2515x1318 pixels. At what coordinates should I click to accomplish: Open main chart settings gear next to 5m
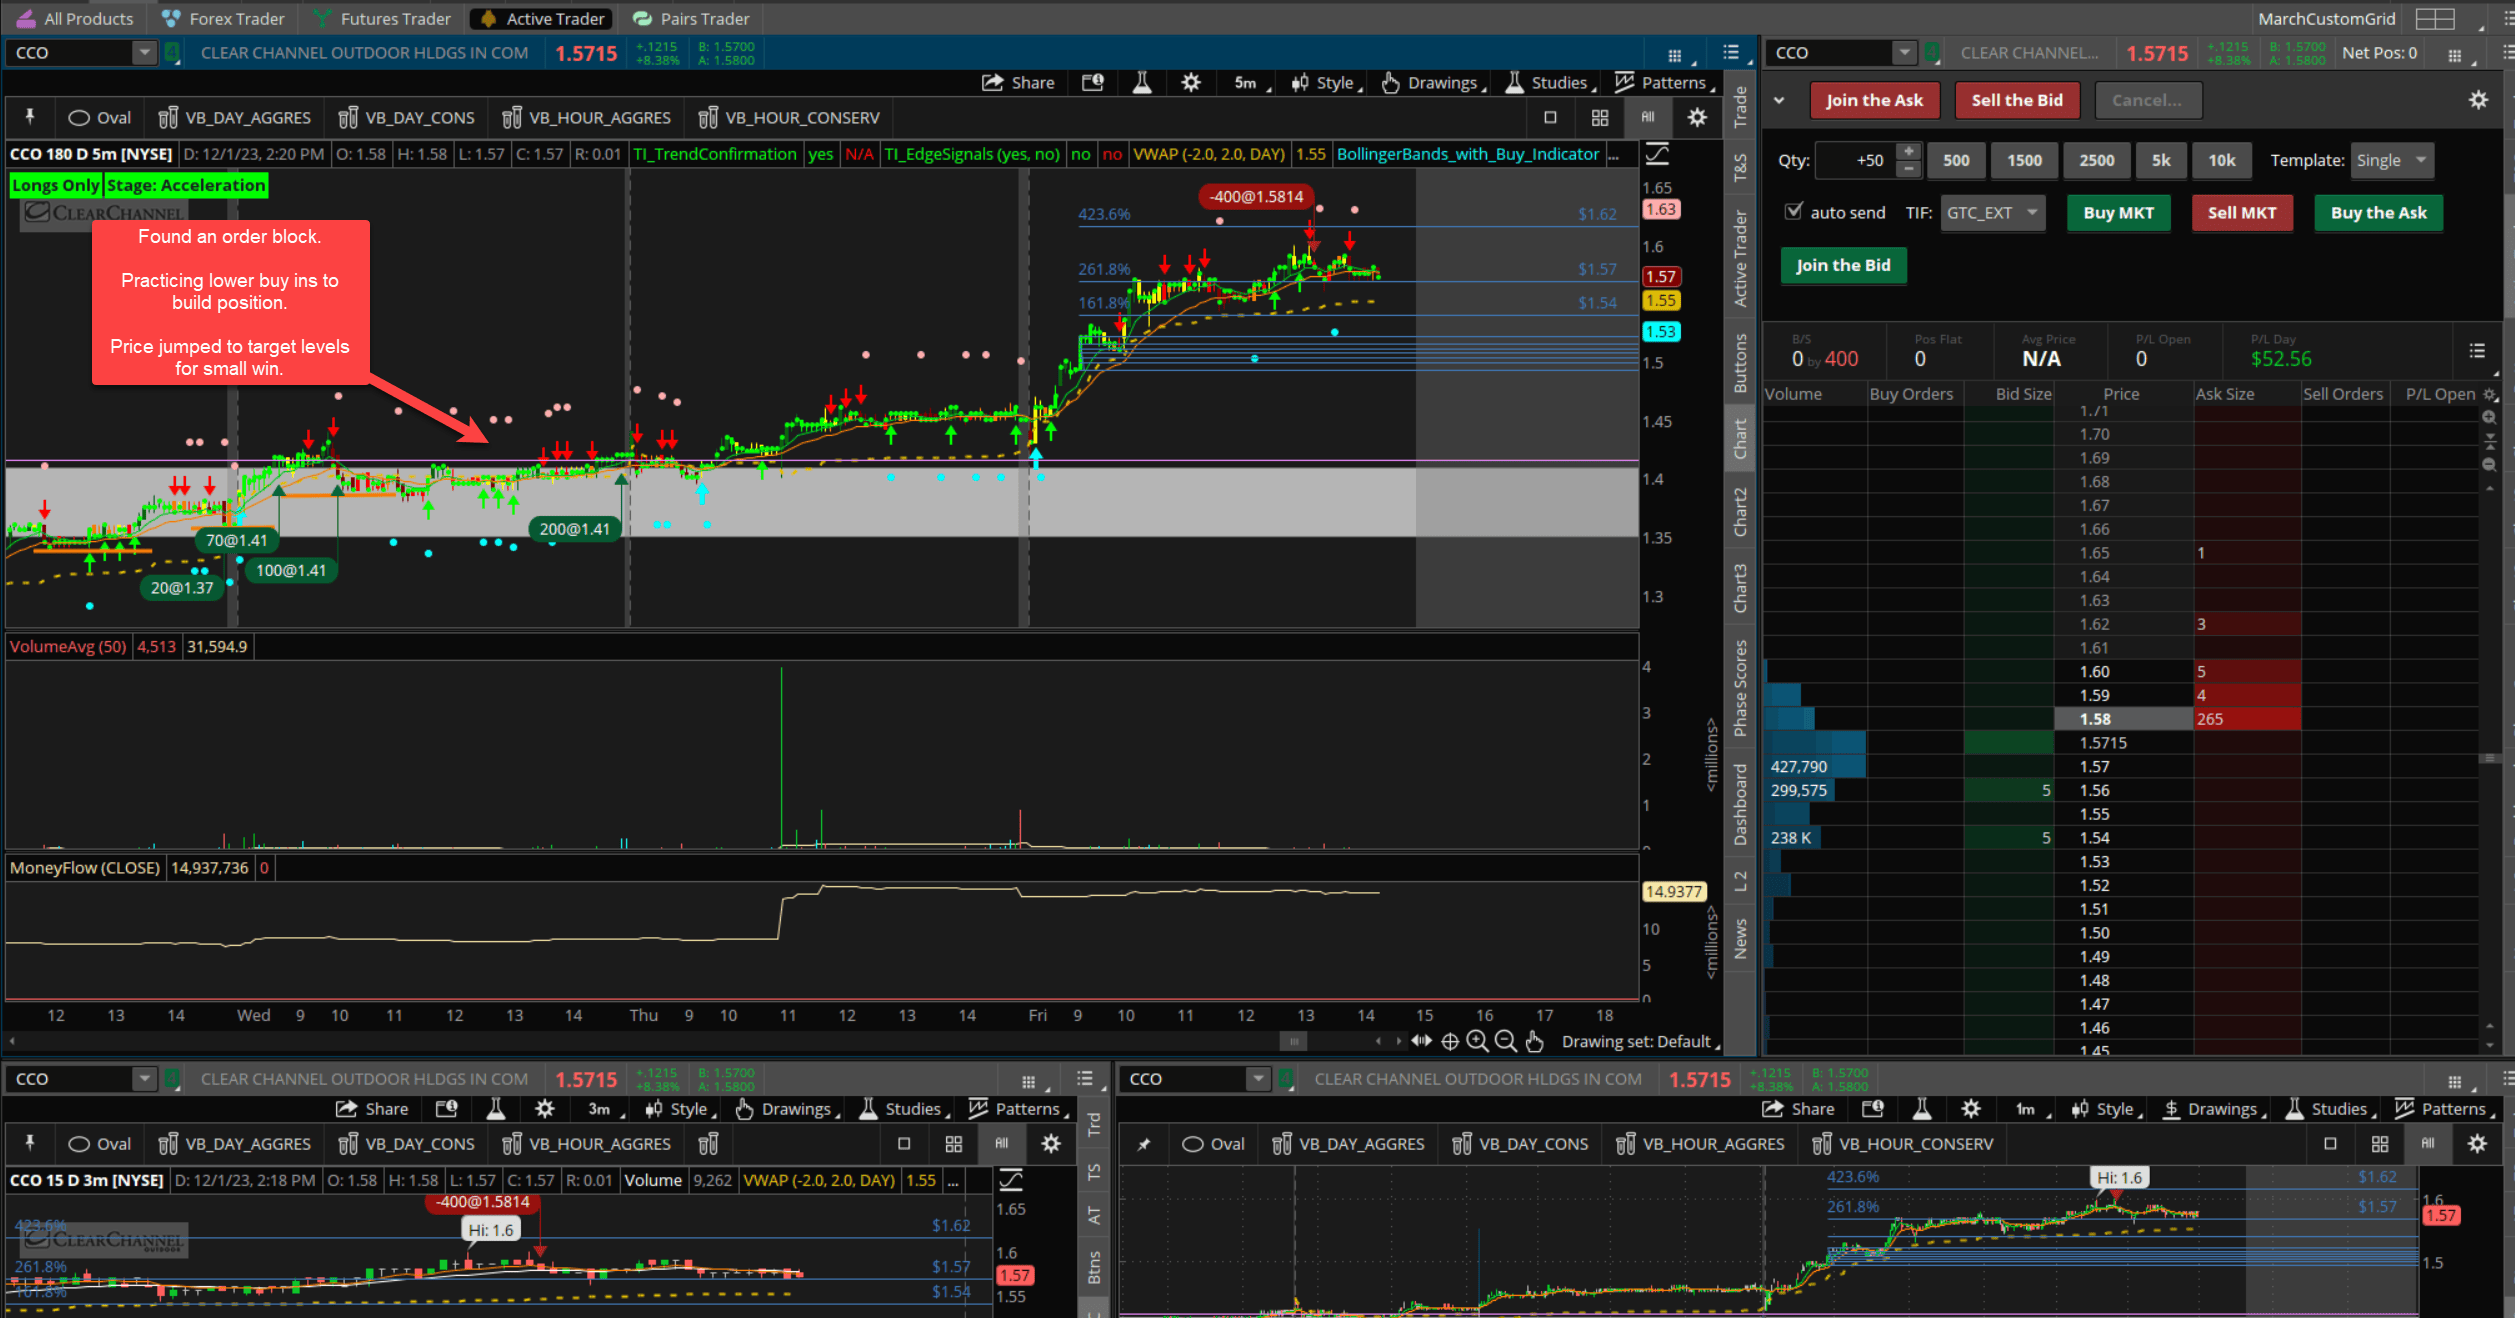point(1190,83)
